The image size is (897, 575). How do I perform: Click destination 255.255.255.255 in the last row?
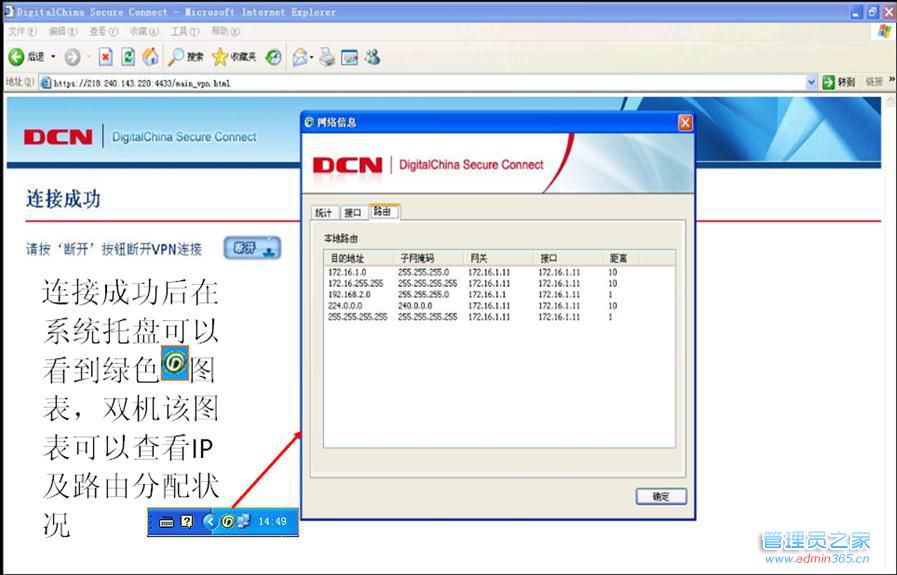357,316
